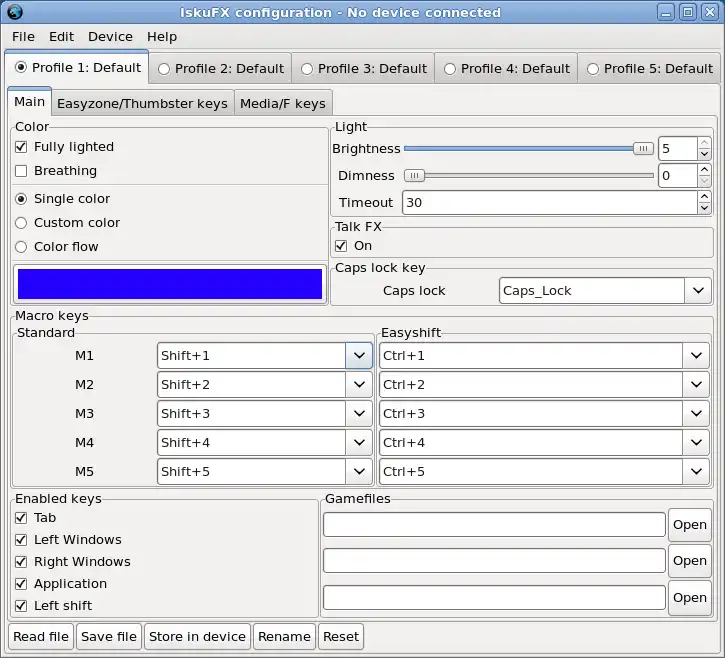Click the Dimness value field
This screenshot has height=658, width=725.
pos(678,176)
